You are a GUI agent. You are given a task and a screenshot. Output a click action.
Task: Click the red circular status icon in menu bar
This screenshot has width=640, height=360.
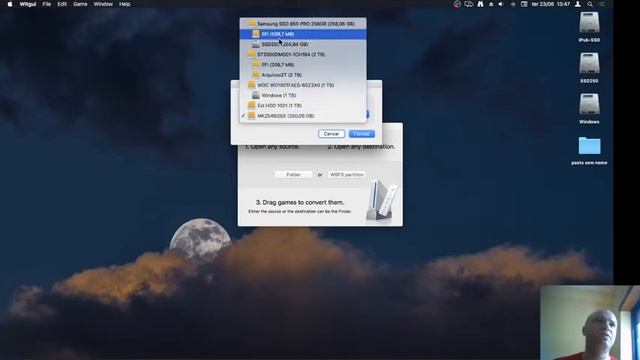pyautogui.click(x=457, y=4)
